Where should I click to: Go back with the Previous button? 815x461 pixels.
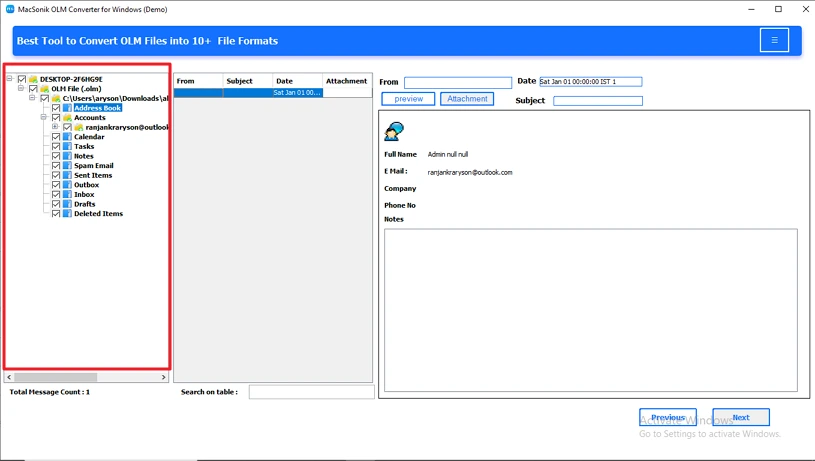click(x=668, y=417)
